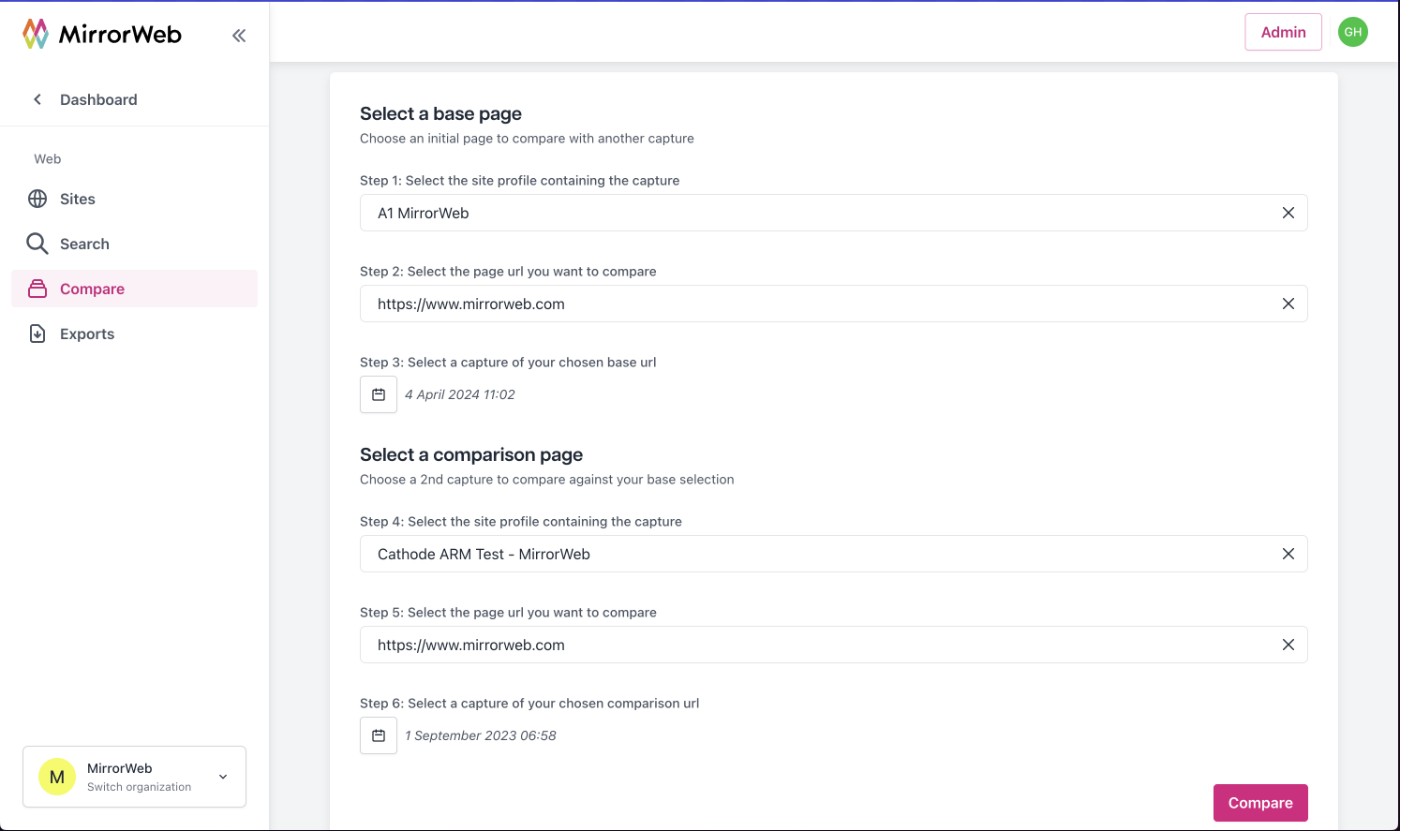Clear the A1 MirrorWeb selection
The width and height of the screenshot is (1402, 832).
pos(1288,213)
